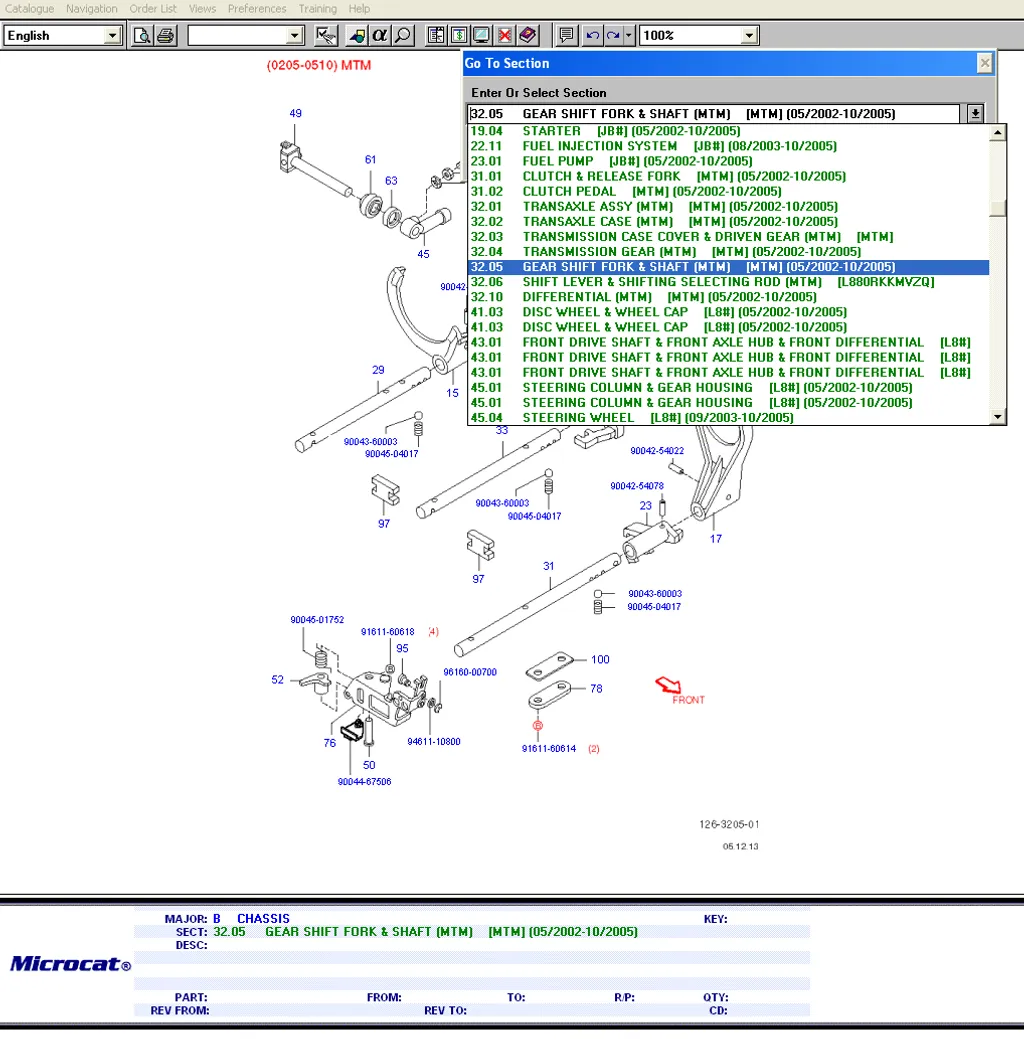Click the print preview icon
The width and height of the screenshot is (1024, 1039).
(141, 35)
